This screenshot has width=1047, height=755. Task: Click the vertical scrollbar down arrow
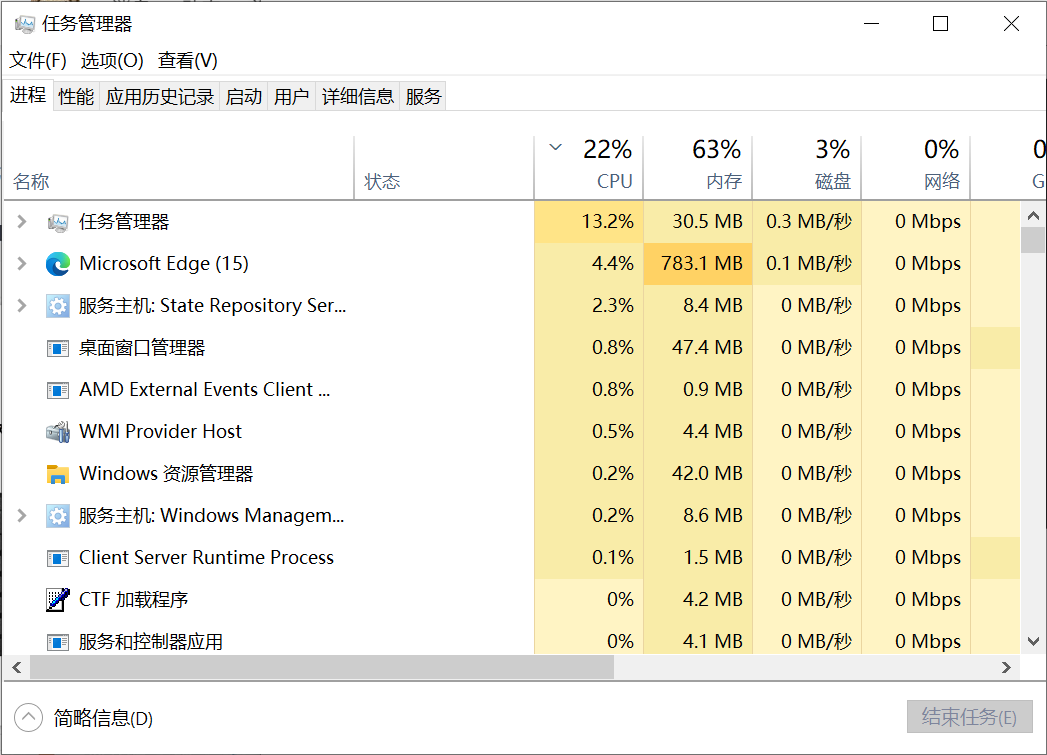click(x=1033, y=640)
